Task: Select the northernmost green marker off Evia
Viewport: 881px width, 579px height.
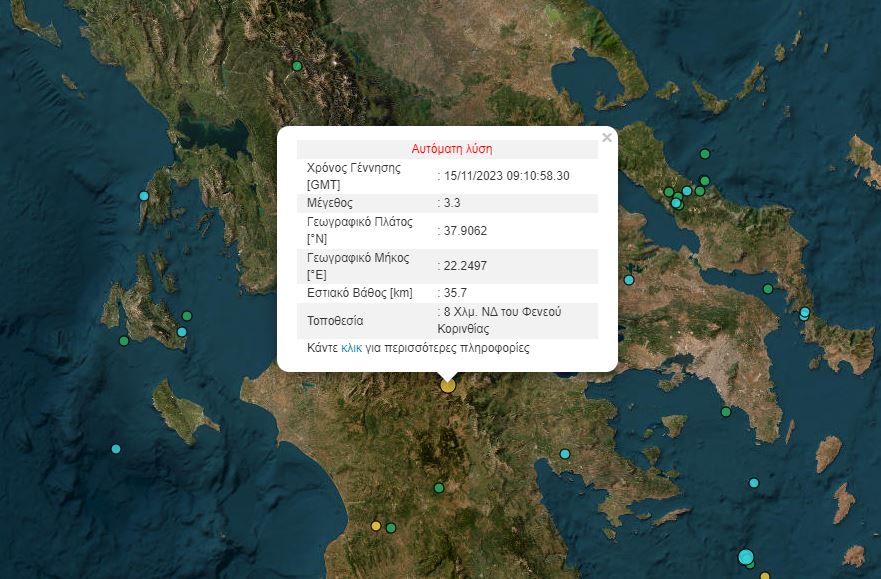Action: point(705,154)
